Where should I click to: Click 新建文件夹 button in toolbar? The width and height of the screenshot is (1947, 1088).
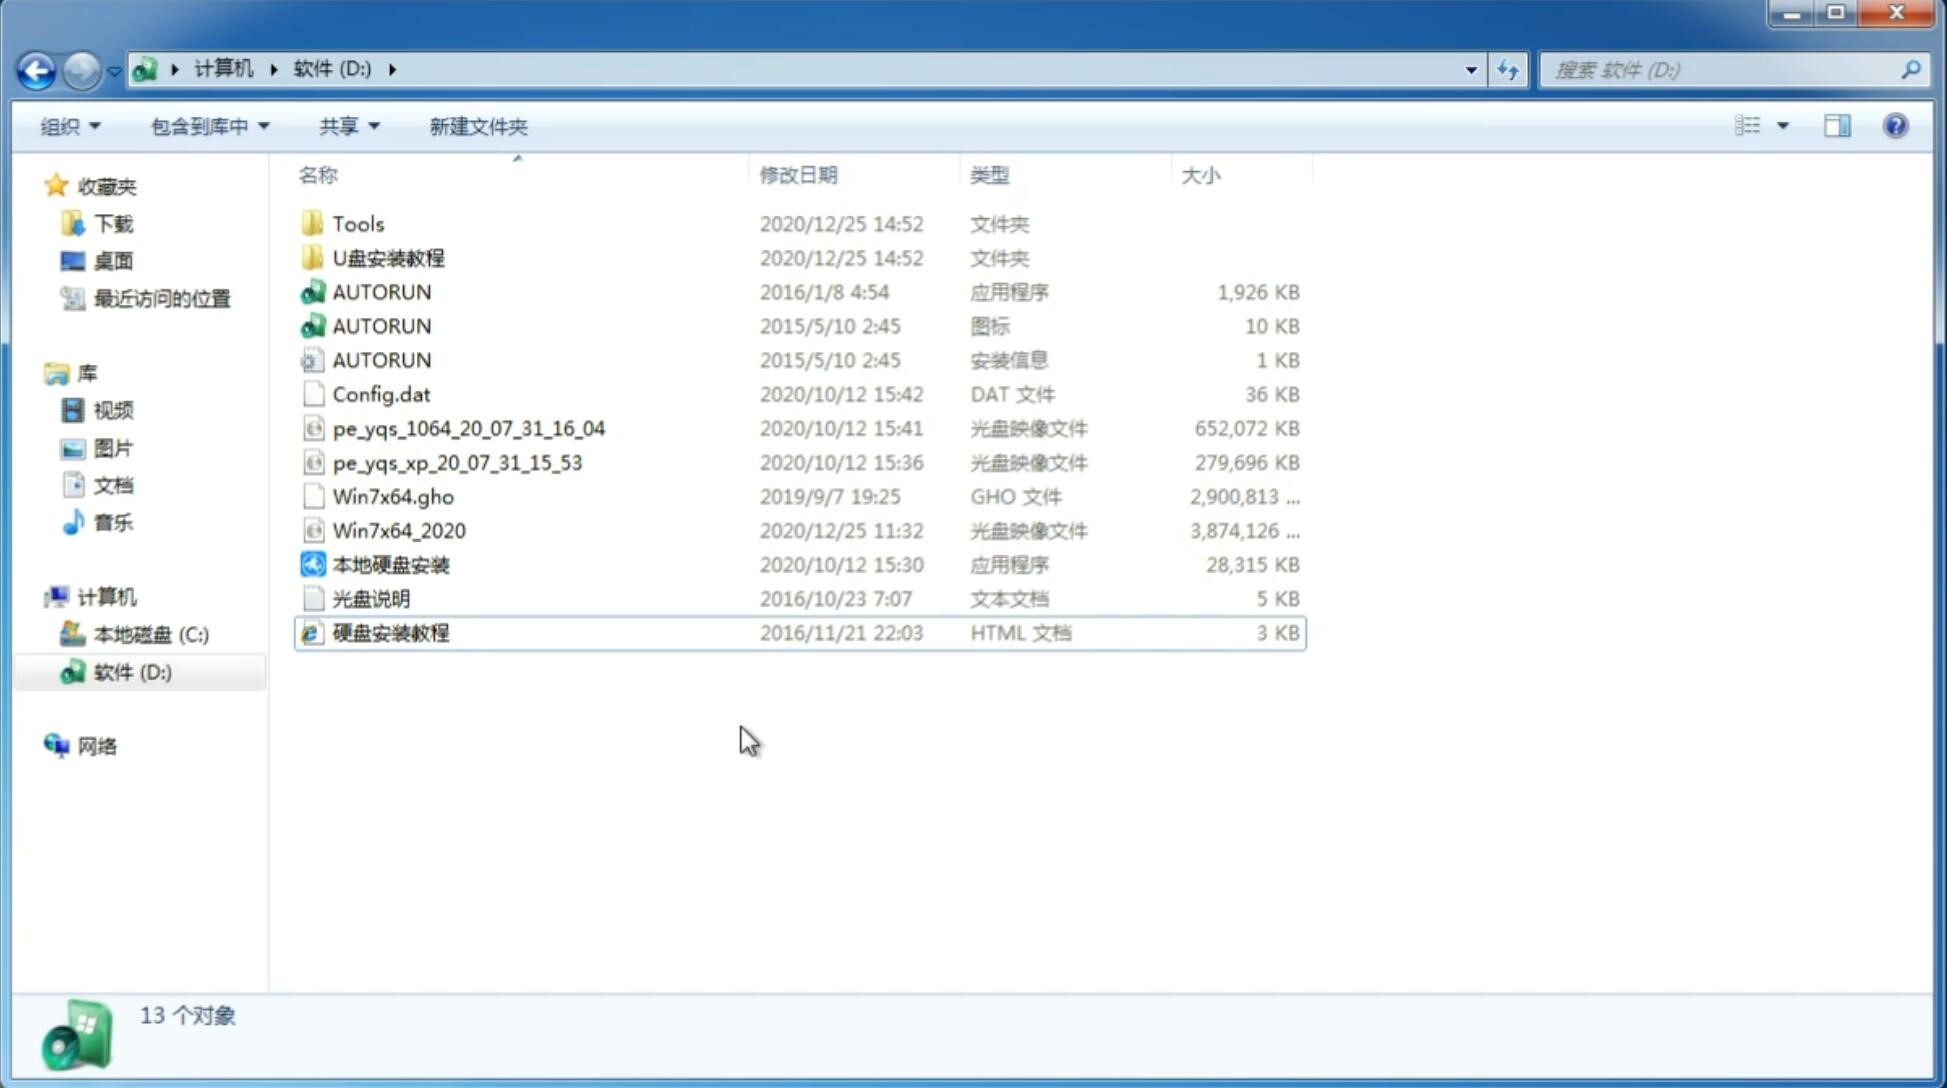(479, 126)
